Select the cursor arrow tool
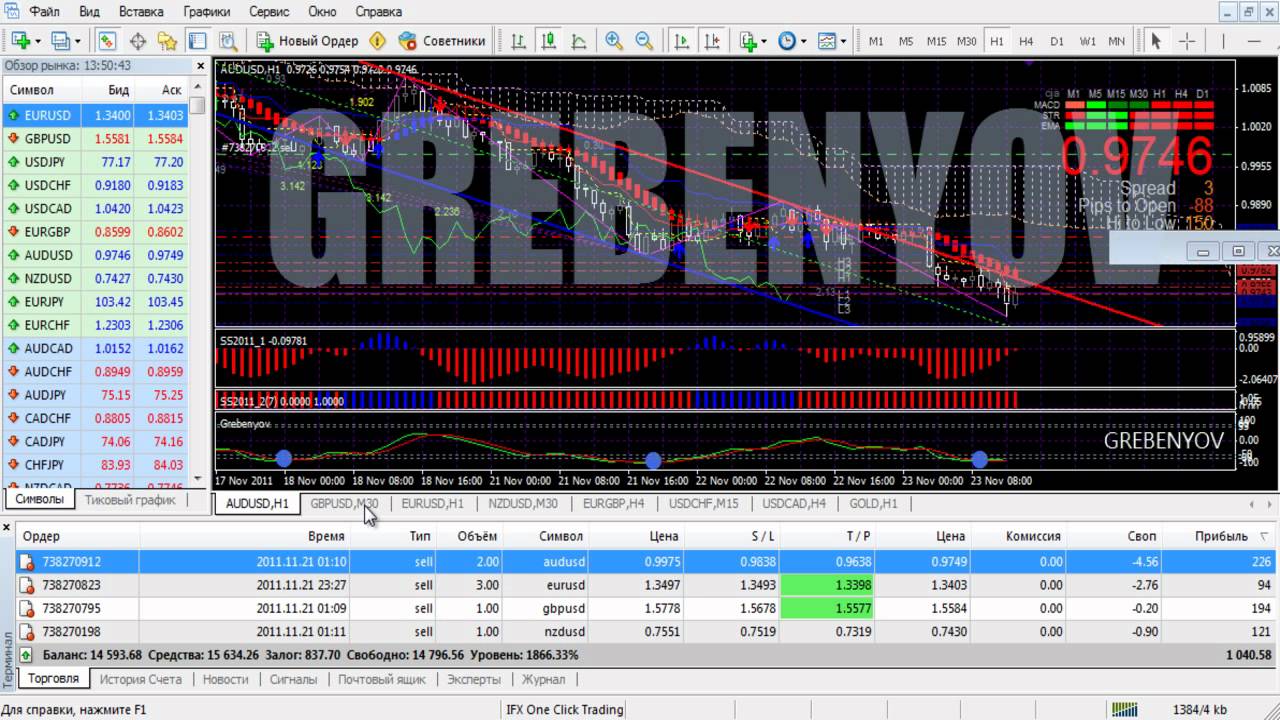 point(1157,41)
